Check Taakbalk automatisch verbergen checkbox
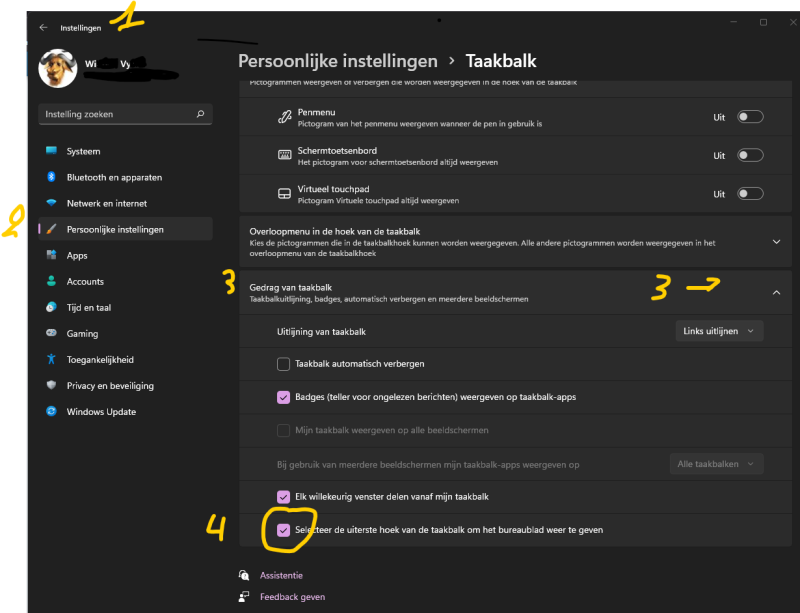The height and width of the screenshot is (613, 800). pyautogui.click(x=283, y=364)
